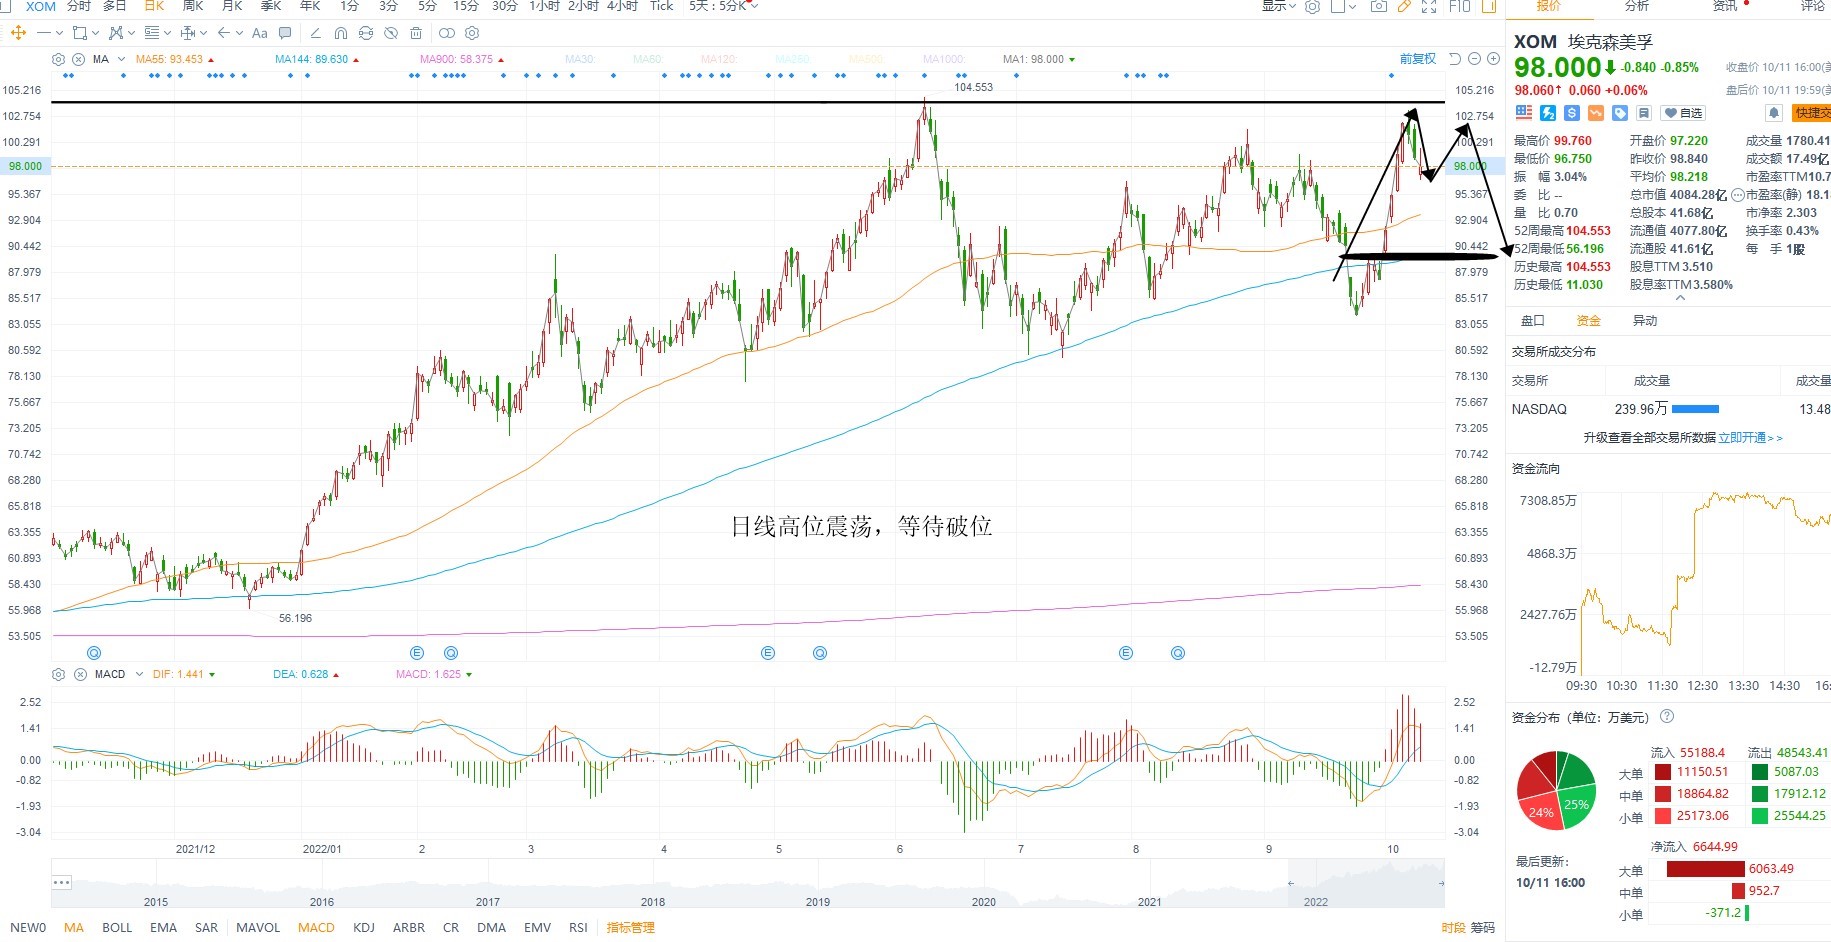Viewport: 1831px width, 942px height.
Task: Remove the MA indicator with X icon
Action: tap(78, 59)
